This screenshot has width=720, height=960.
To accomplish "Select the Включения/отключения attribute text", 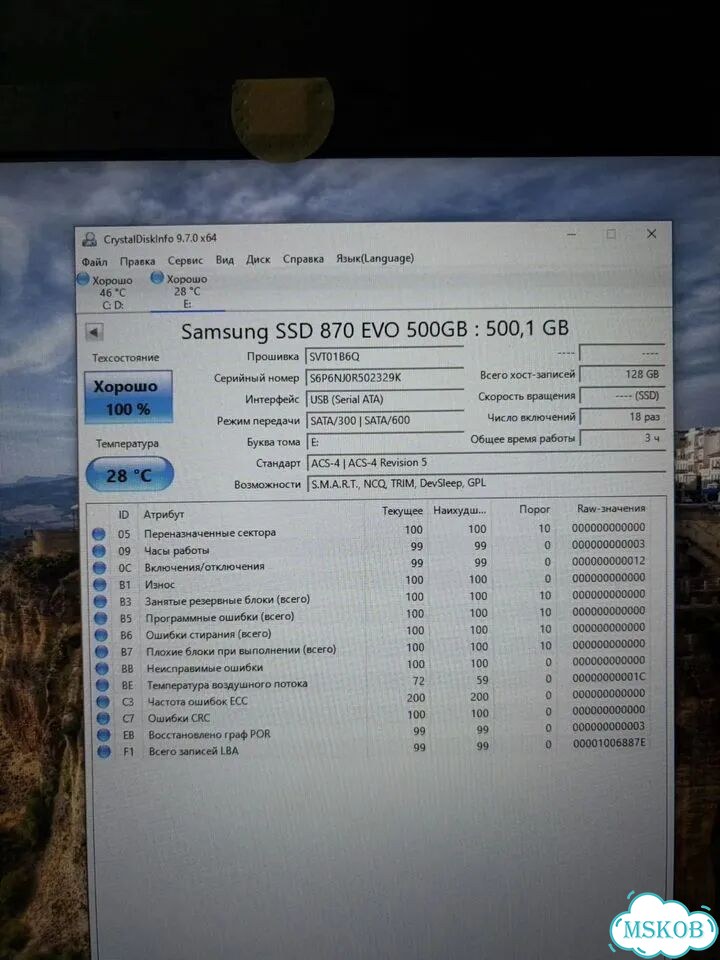I will point(204,567).
